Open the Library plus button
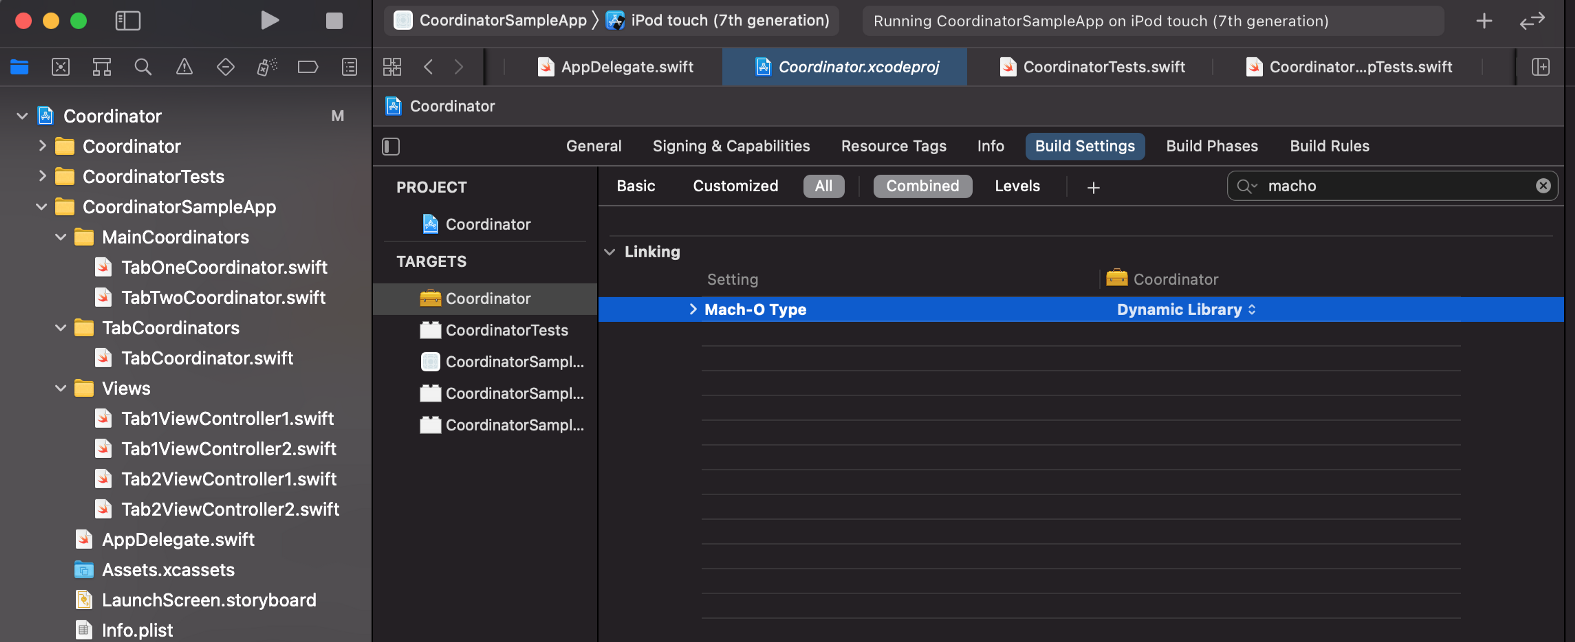1575x642 pixels. 1484,20
